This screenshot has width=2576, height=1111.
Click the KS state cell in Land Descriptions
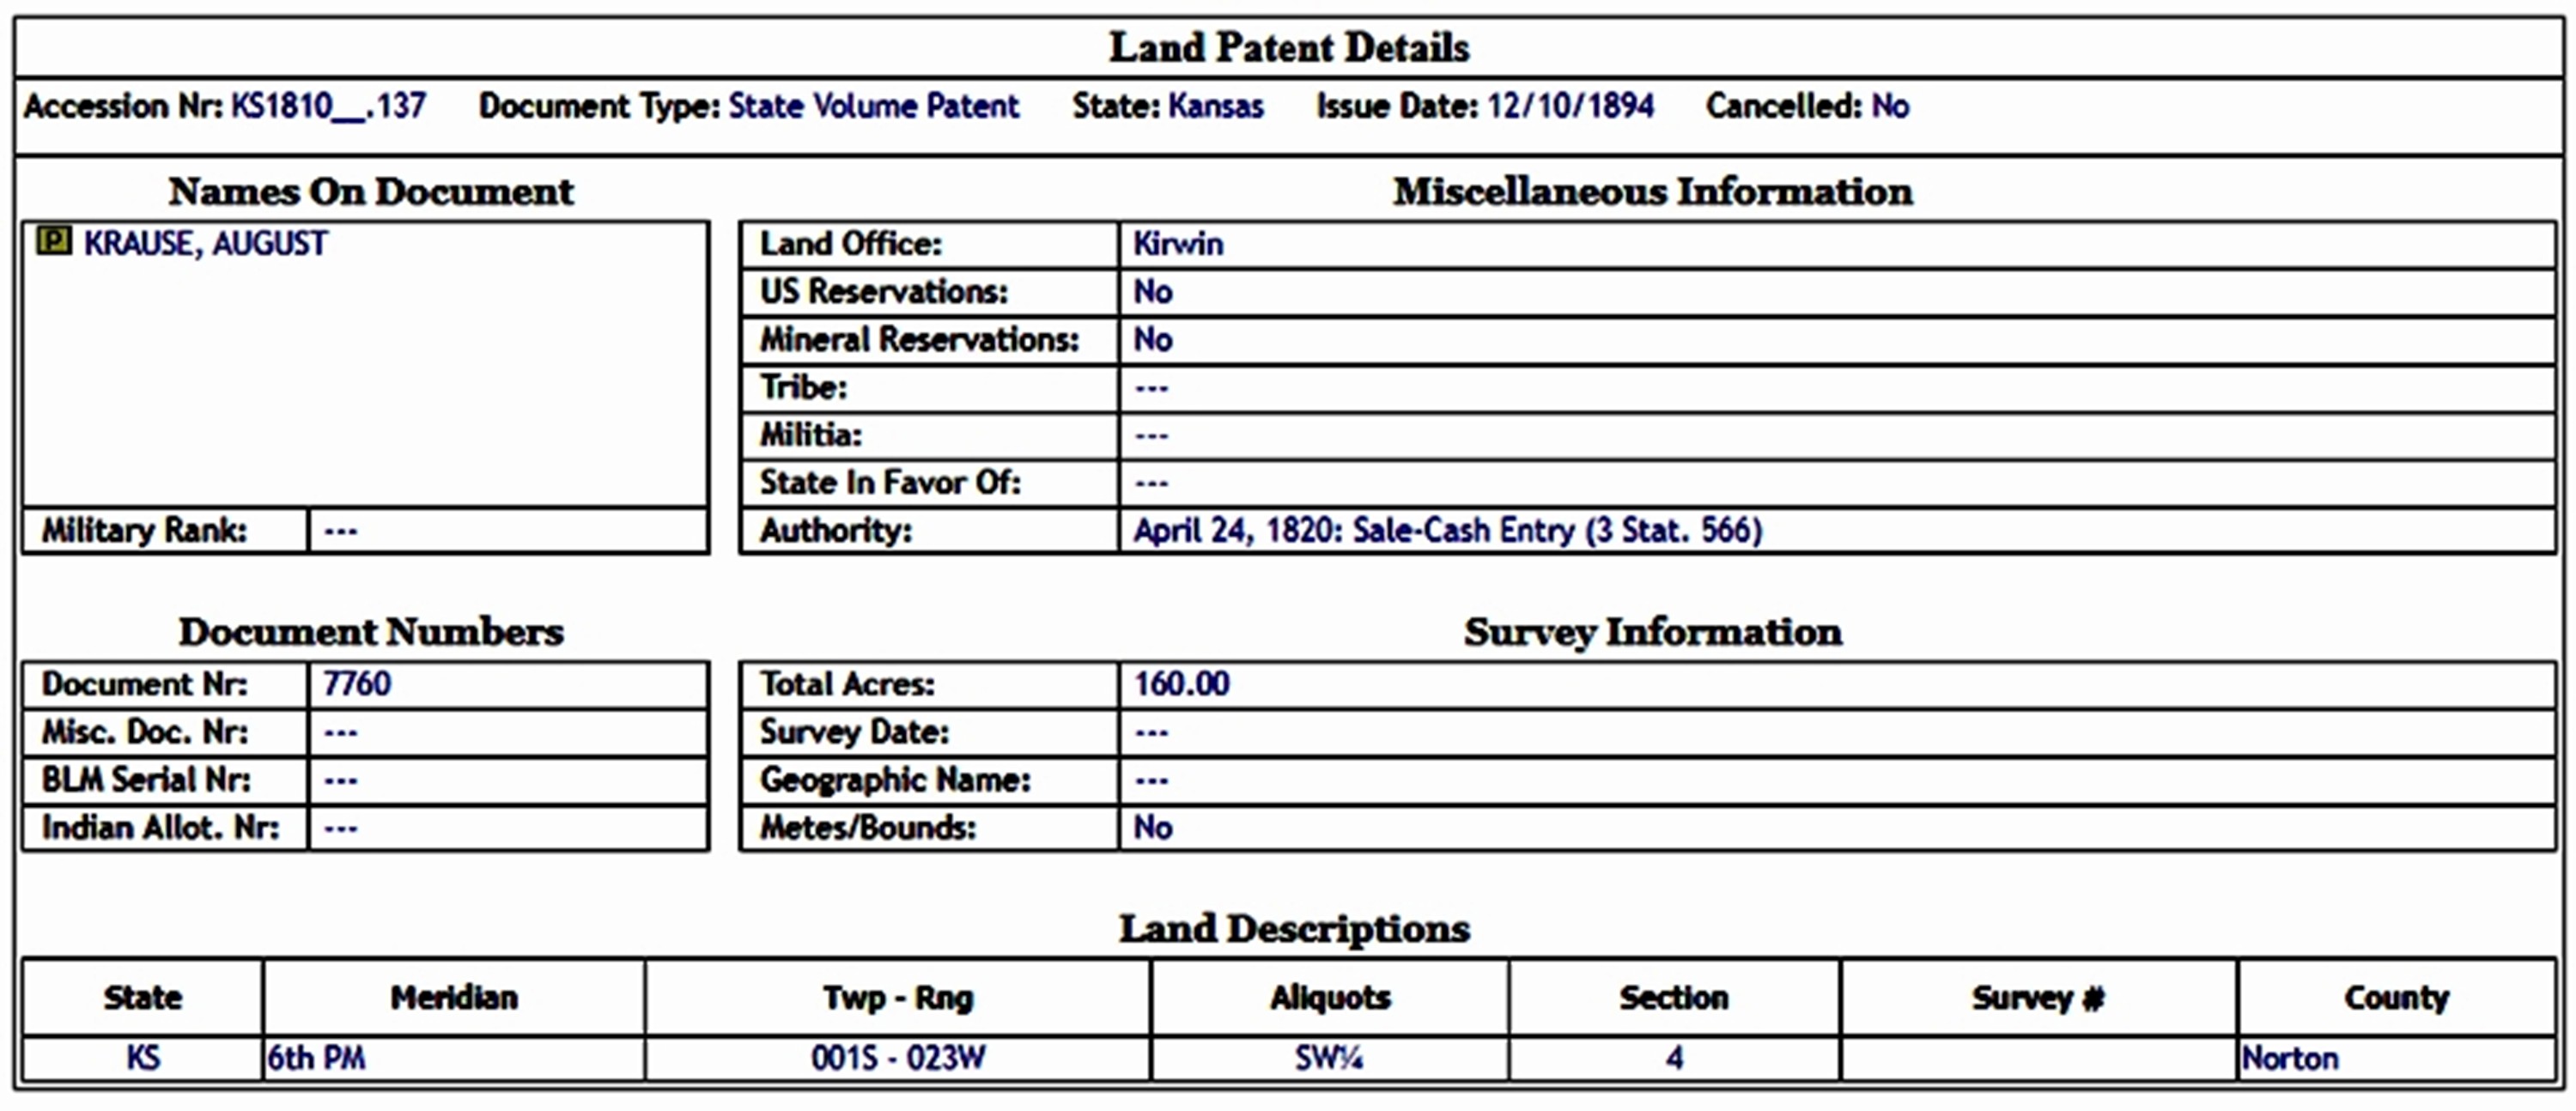pos(142,1058)
